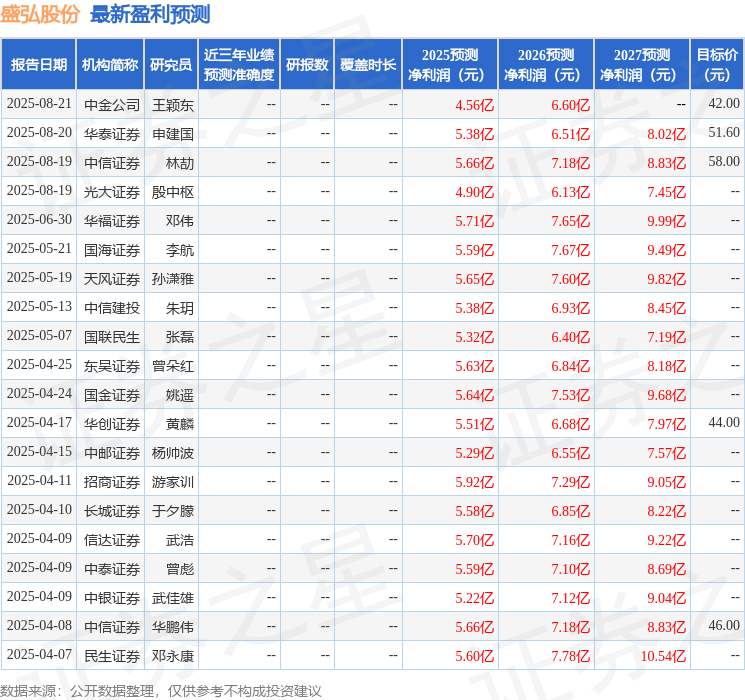Click the 信达证券 institution cell
The height and width of the screenshot is (700, 745).
tap(112, 540)
